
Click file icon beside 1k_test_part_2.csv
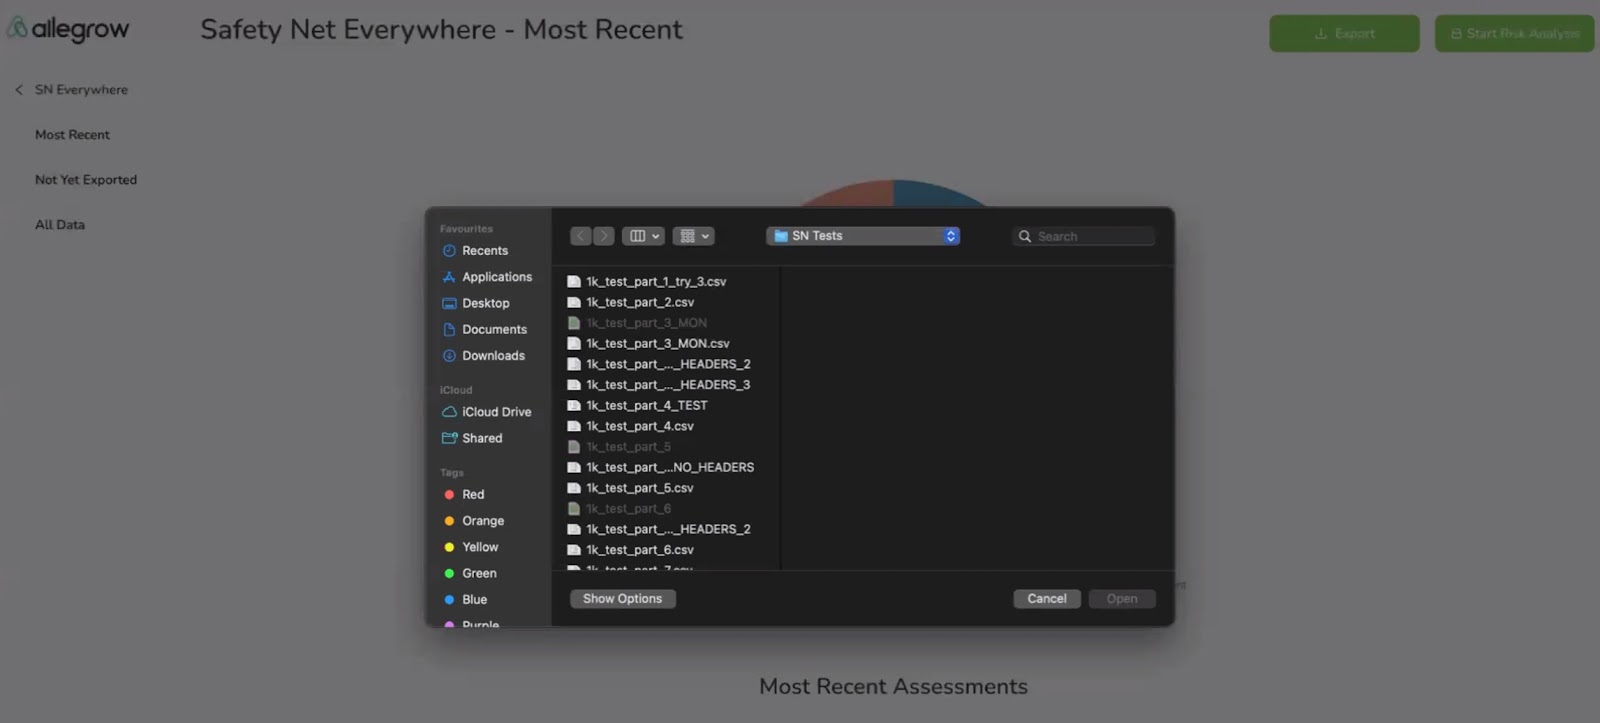[x=574, y=302]
